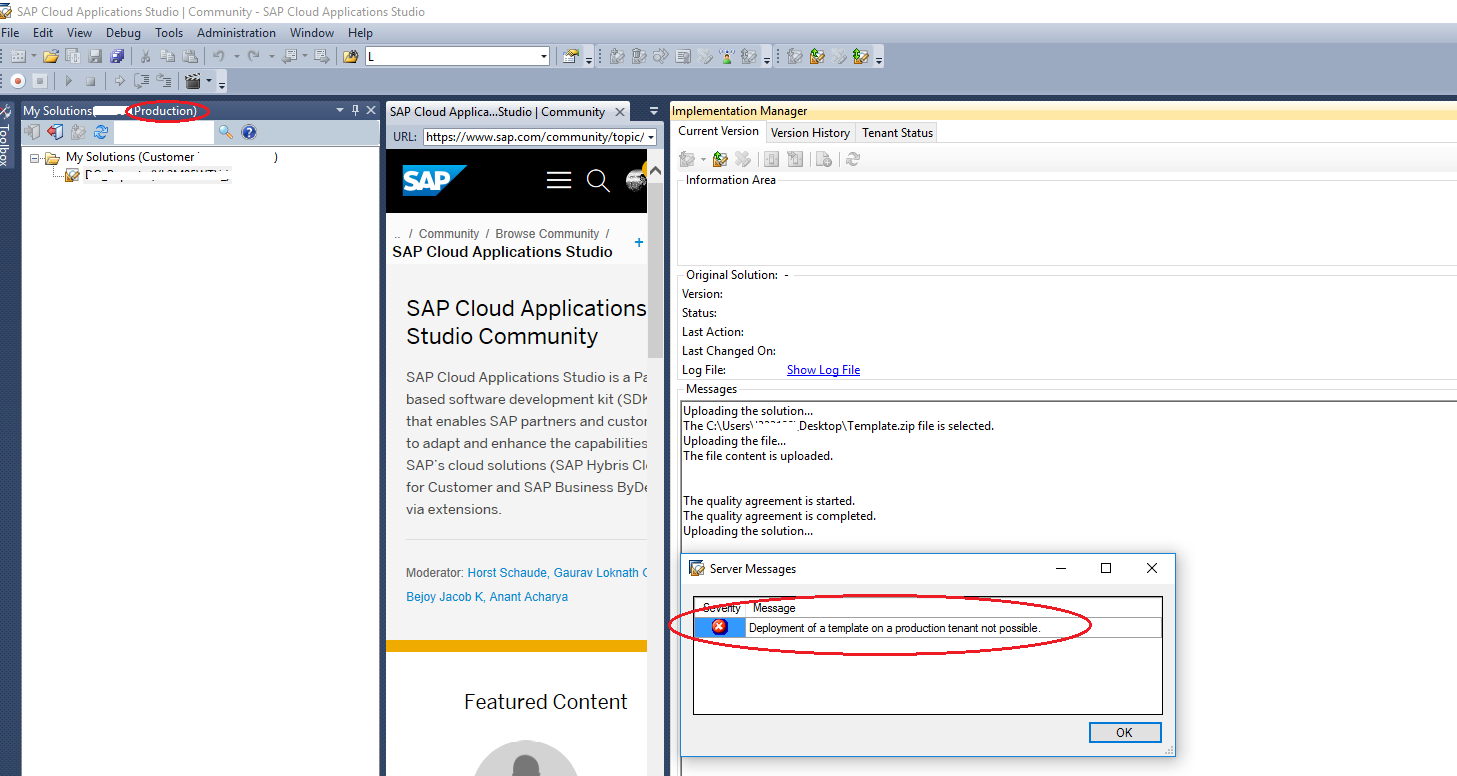Image resolution: width=1457 pixels, height=776 pixels.
Task: Toggle the pin on My Solutions panel
Action: [x=355, y=110]
